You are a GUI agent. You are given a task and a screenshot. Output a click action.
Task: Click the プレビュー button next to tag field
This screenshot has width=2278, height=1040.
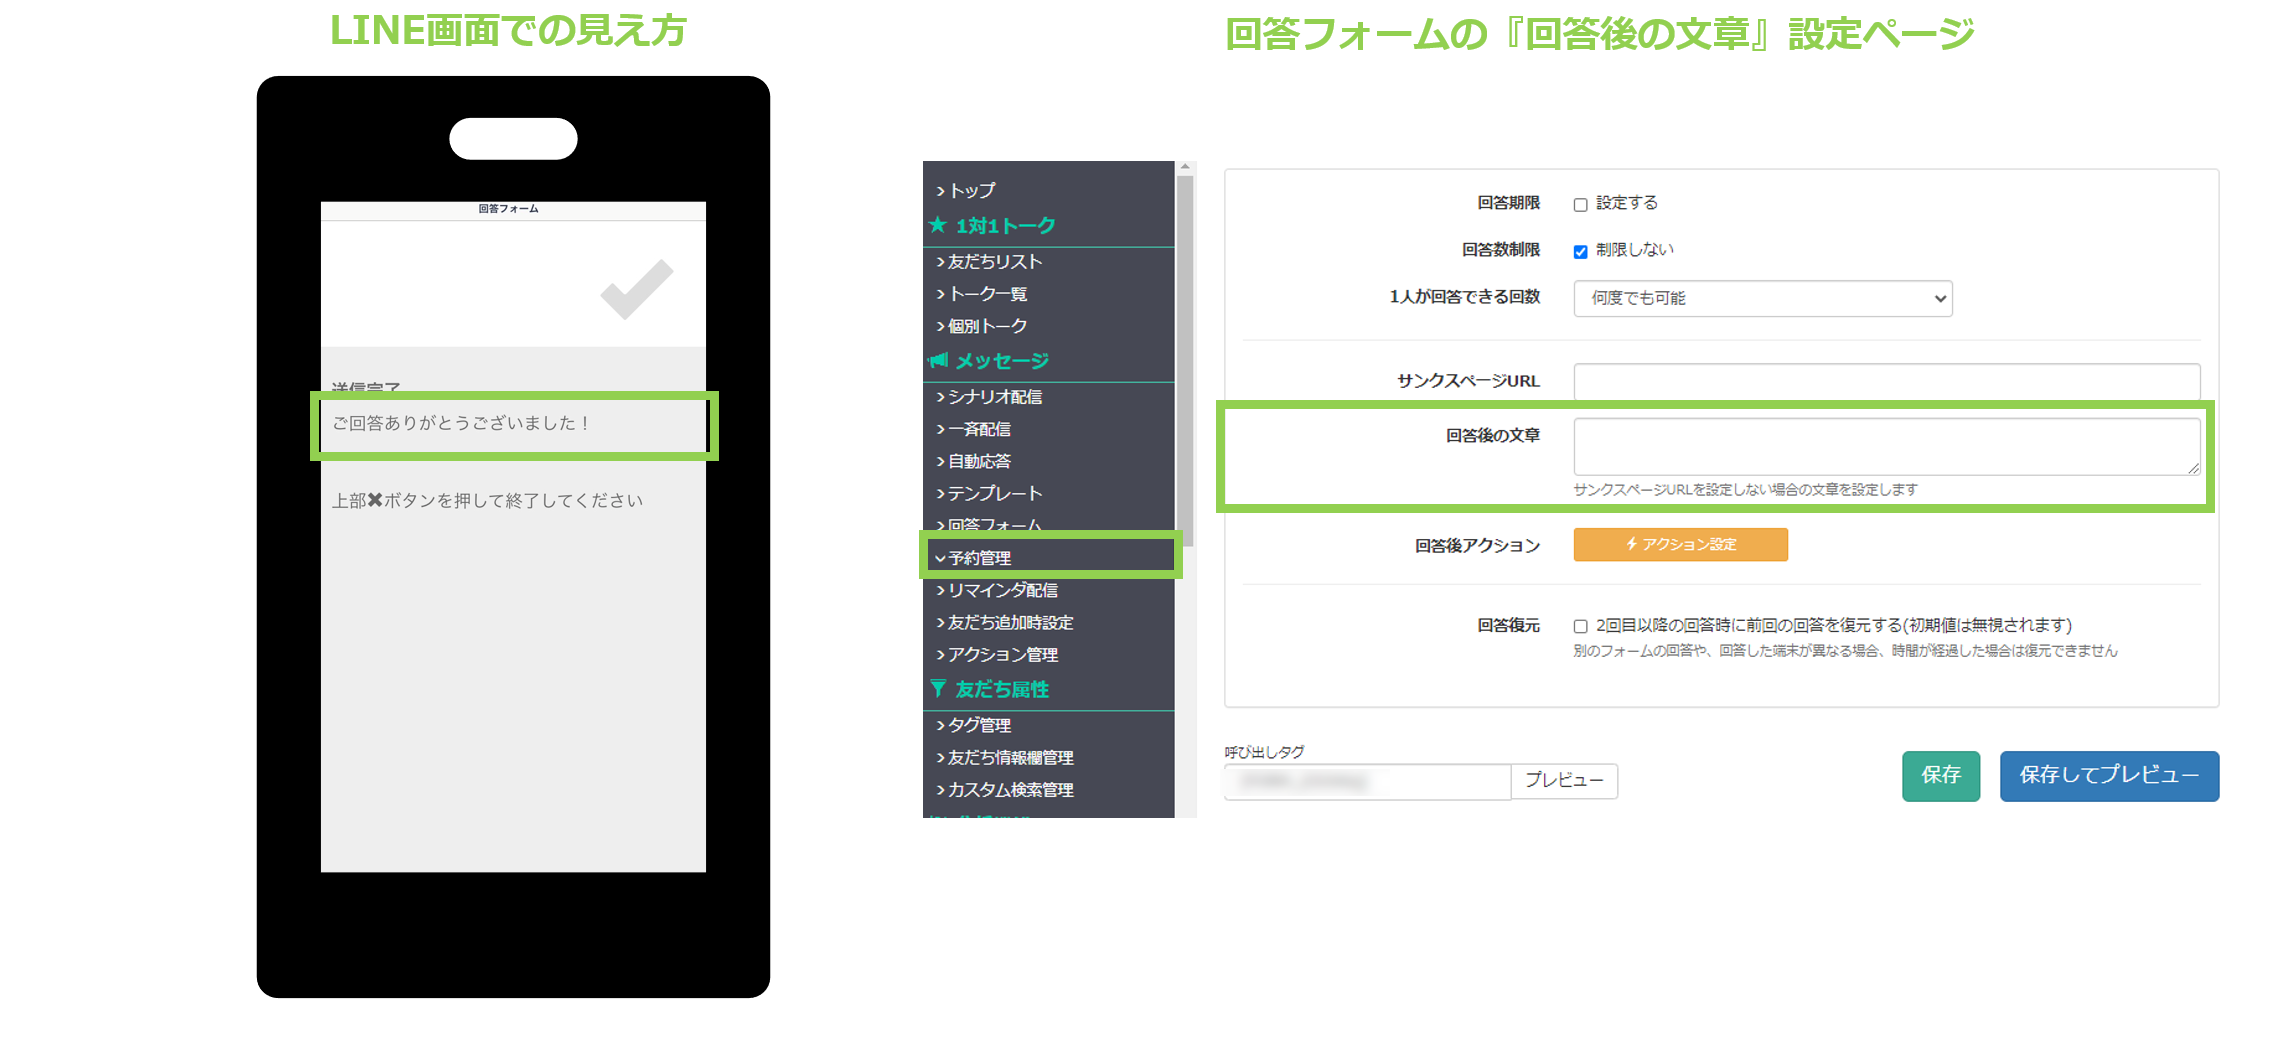click(x=1563, y=781)
